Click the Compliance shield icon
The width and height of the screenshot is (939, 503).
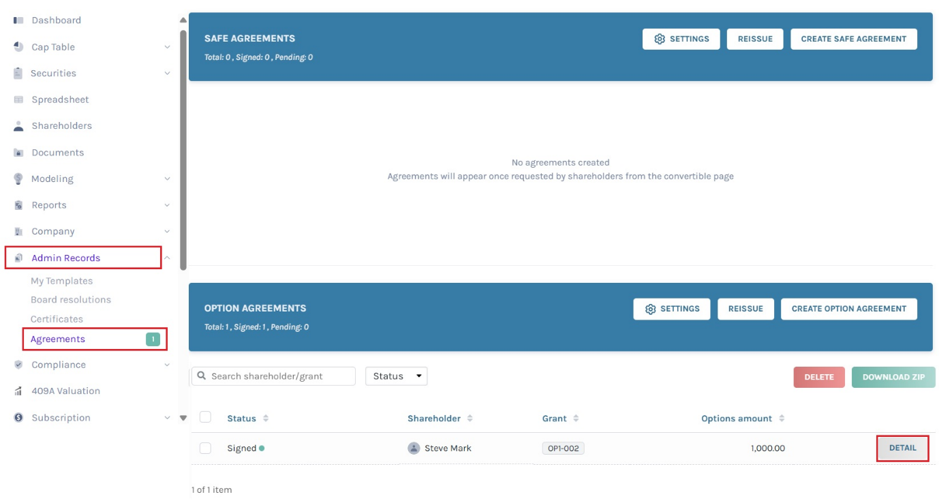pyautogui.click(x=19, y=365)
